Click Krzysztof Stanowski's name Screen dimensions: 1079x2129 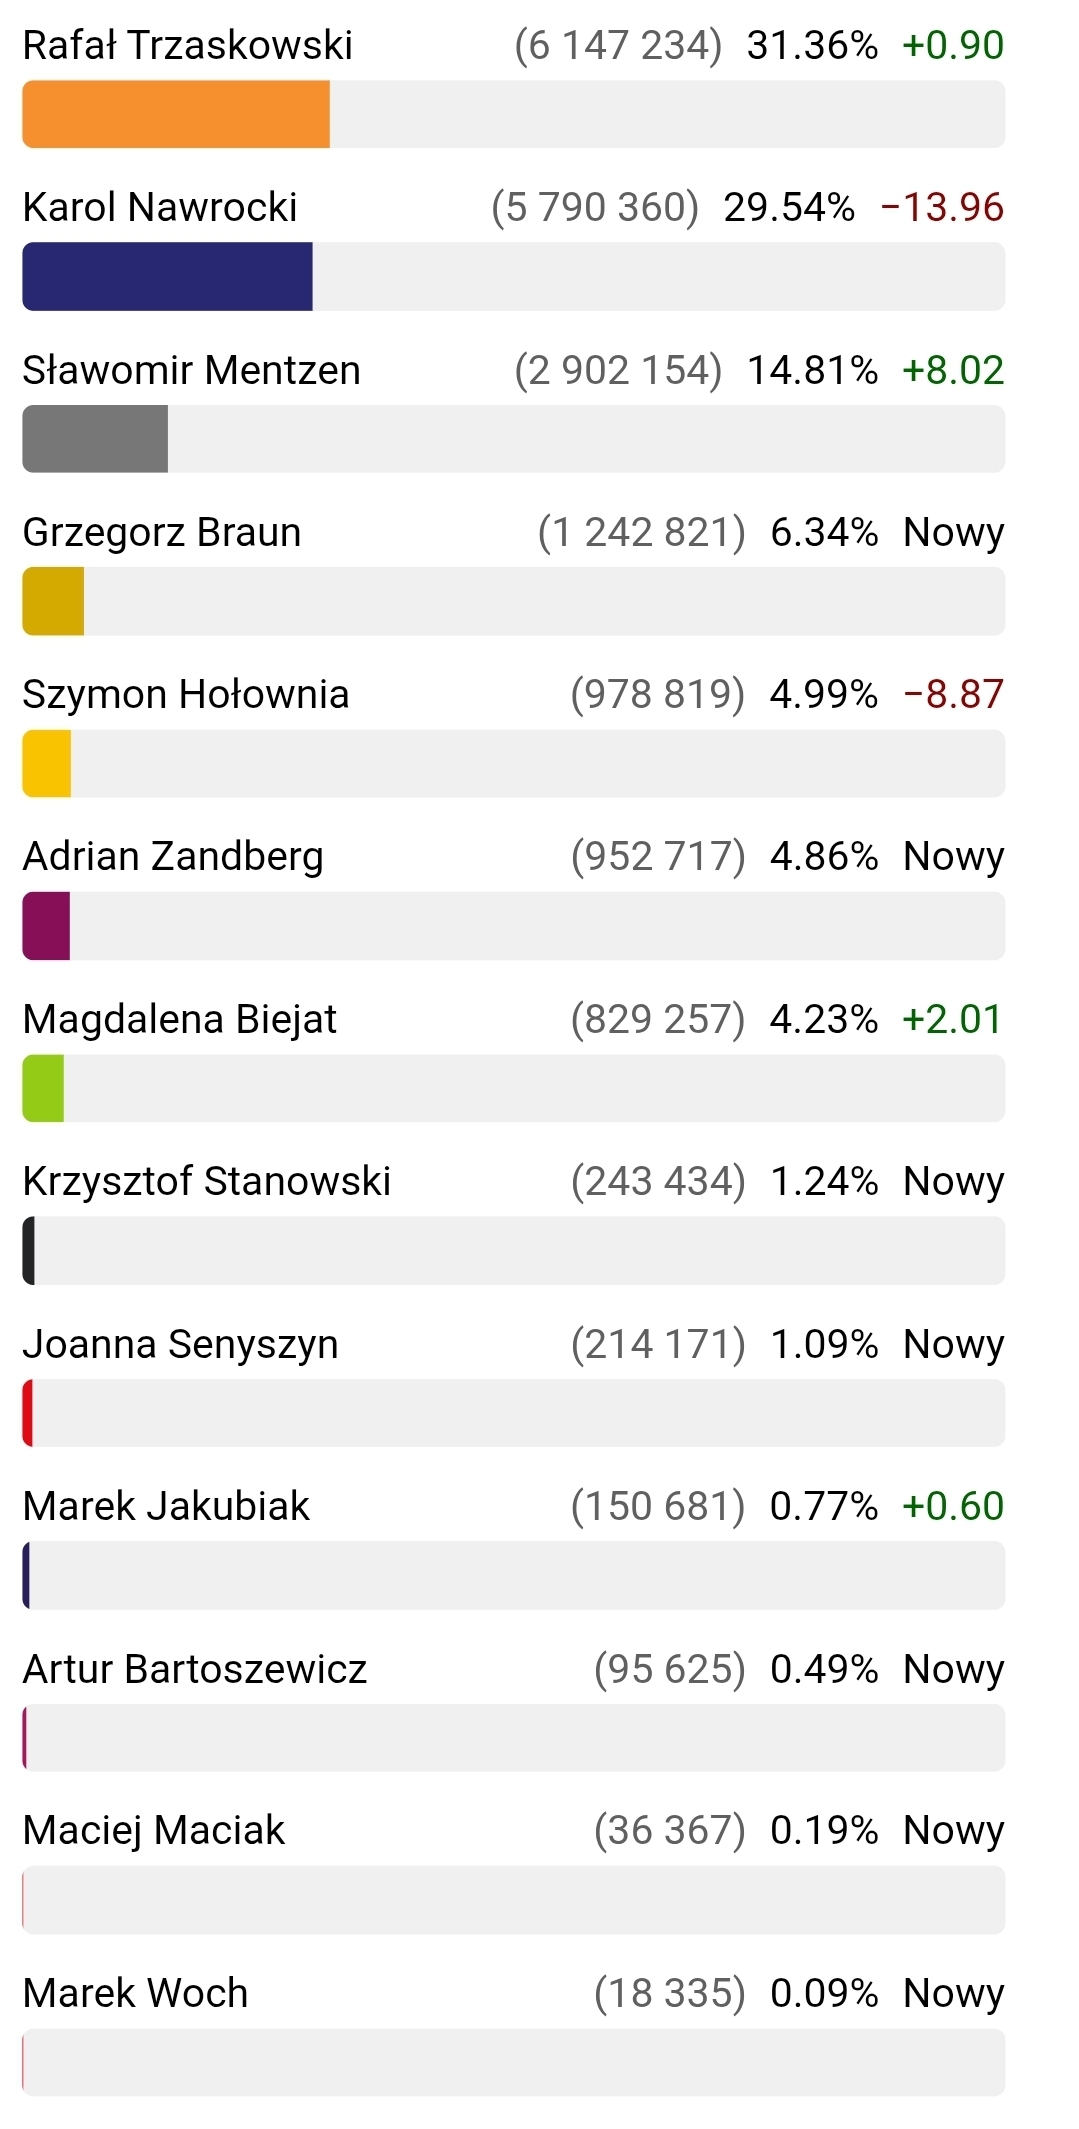[x=206, y=1181]
